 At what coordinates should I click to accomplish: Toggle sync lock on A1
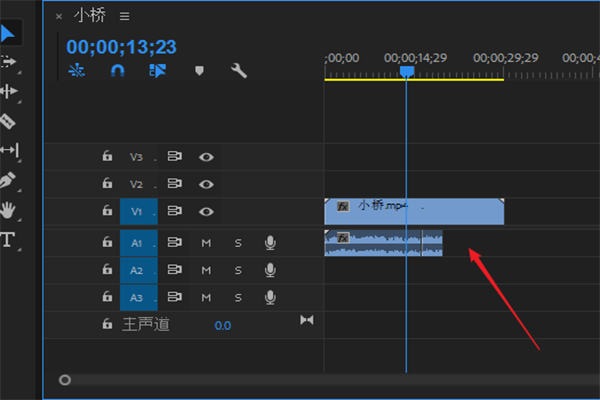pos(174,242)
